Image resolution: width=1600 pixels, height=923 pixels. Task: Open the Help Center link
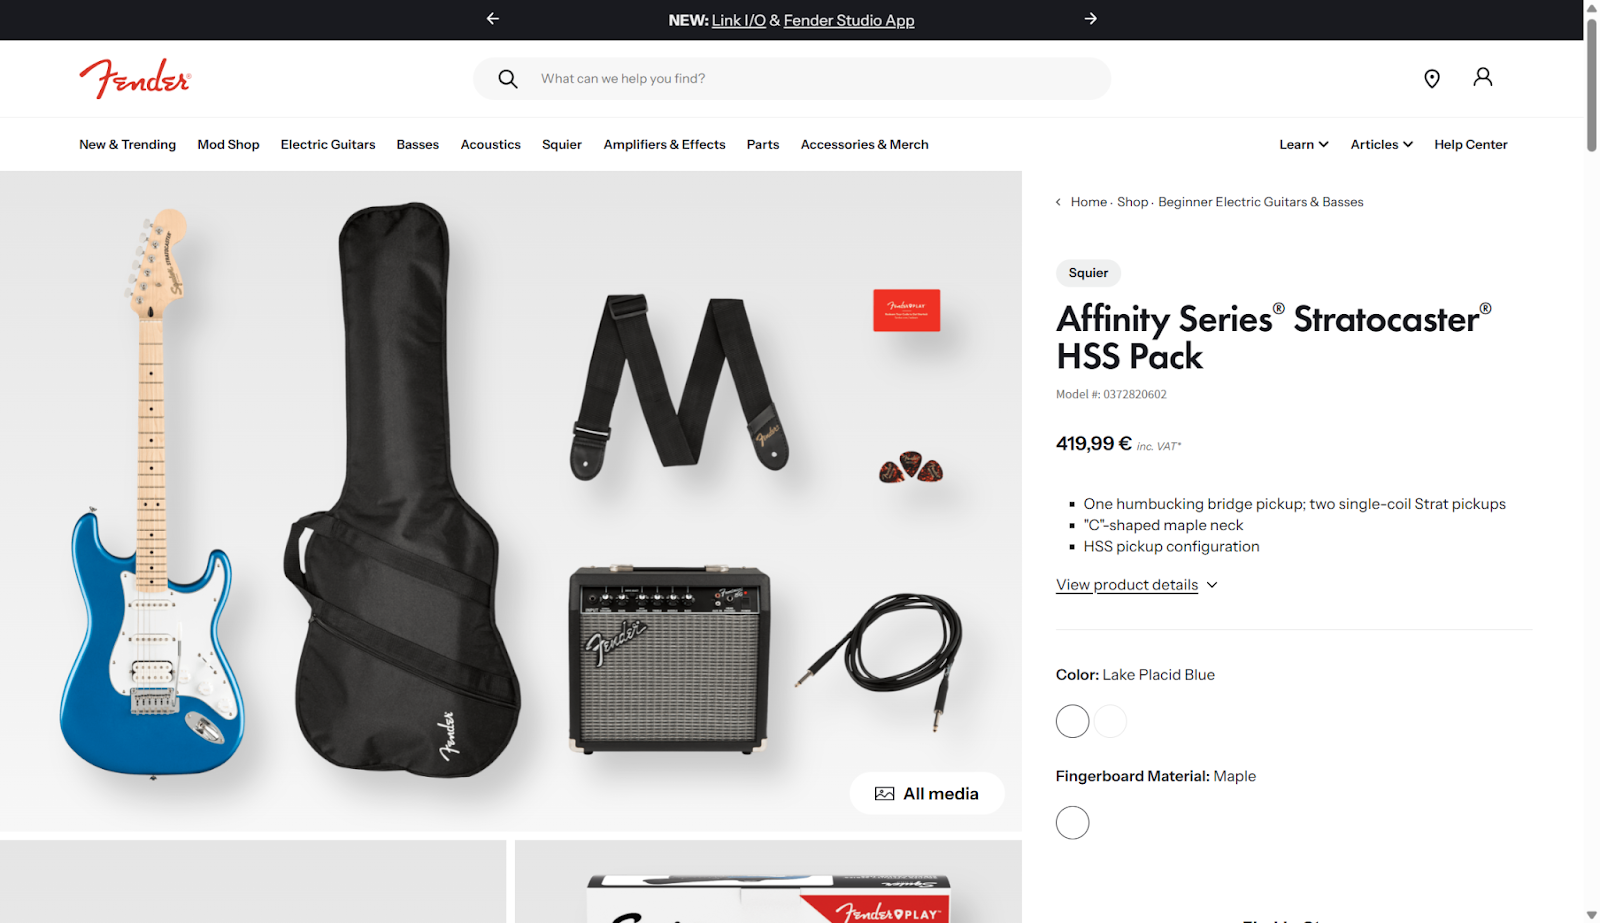[1470, 145]
